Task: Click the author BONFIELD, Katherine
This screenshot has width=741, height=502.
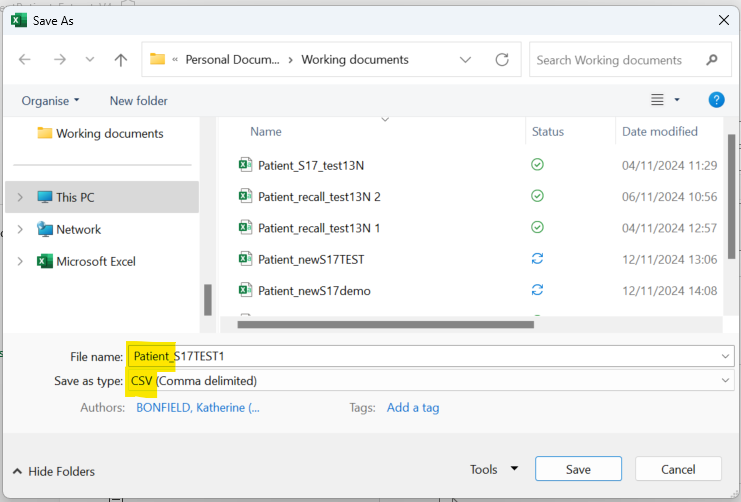Action: coord(198,407)
